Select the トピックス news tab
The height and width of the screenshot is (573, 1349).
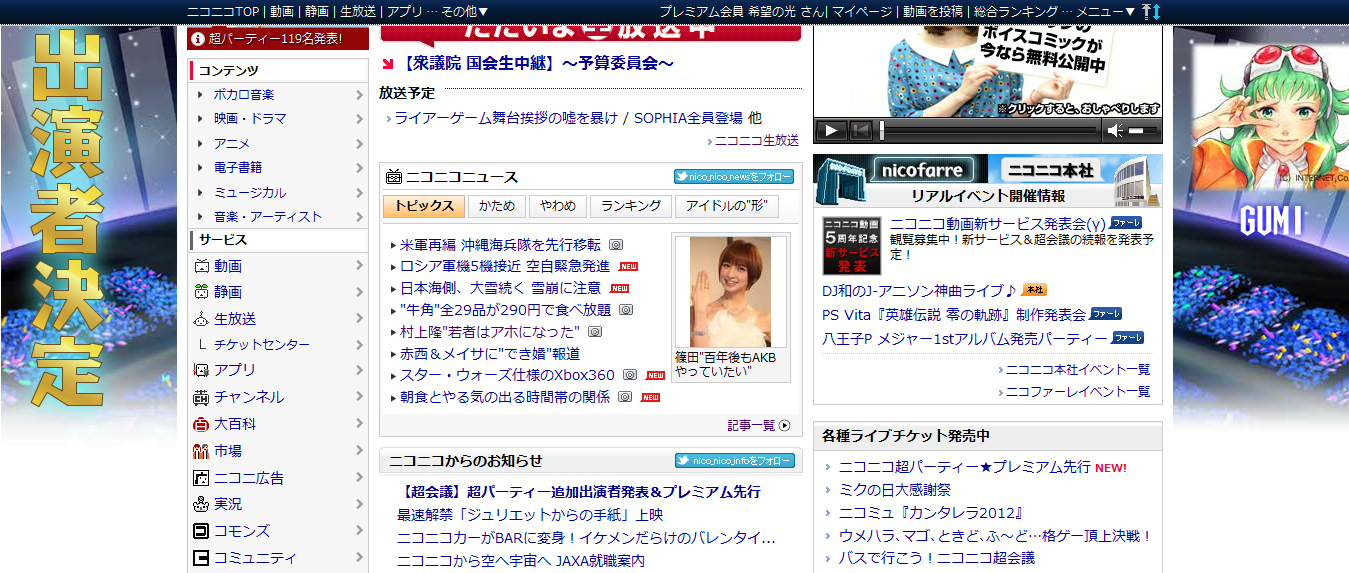(x=424, y=206)
